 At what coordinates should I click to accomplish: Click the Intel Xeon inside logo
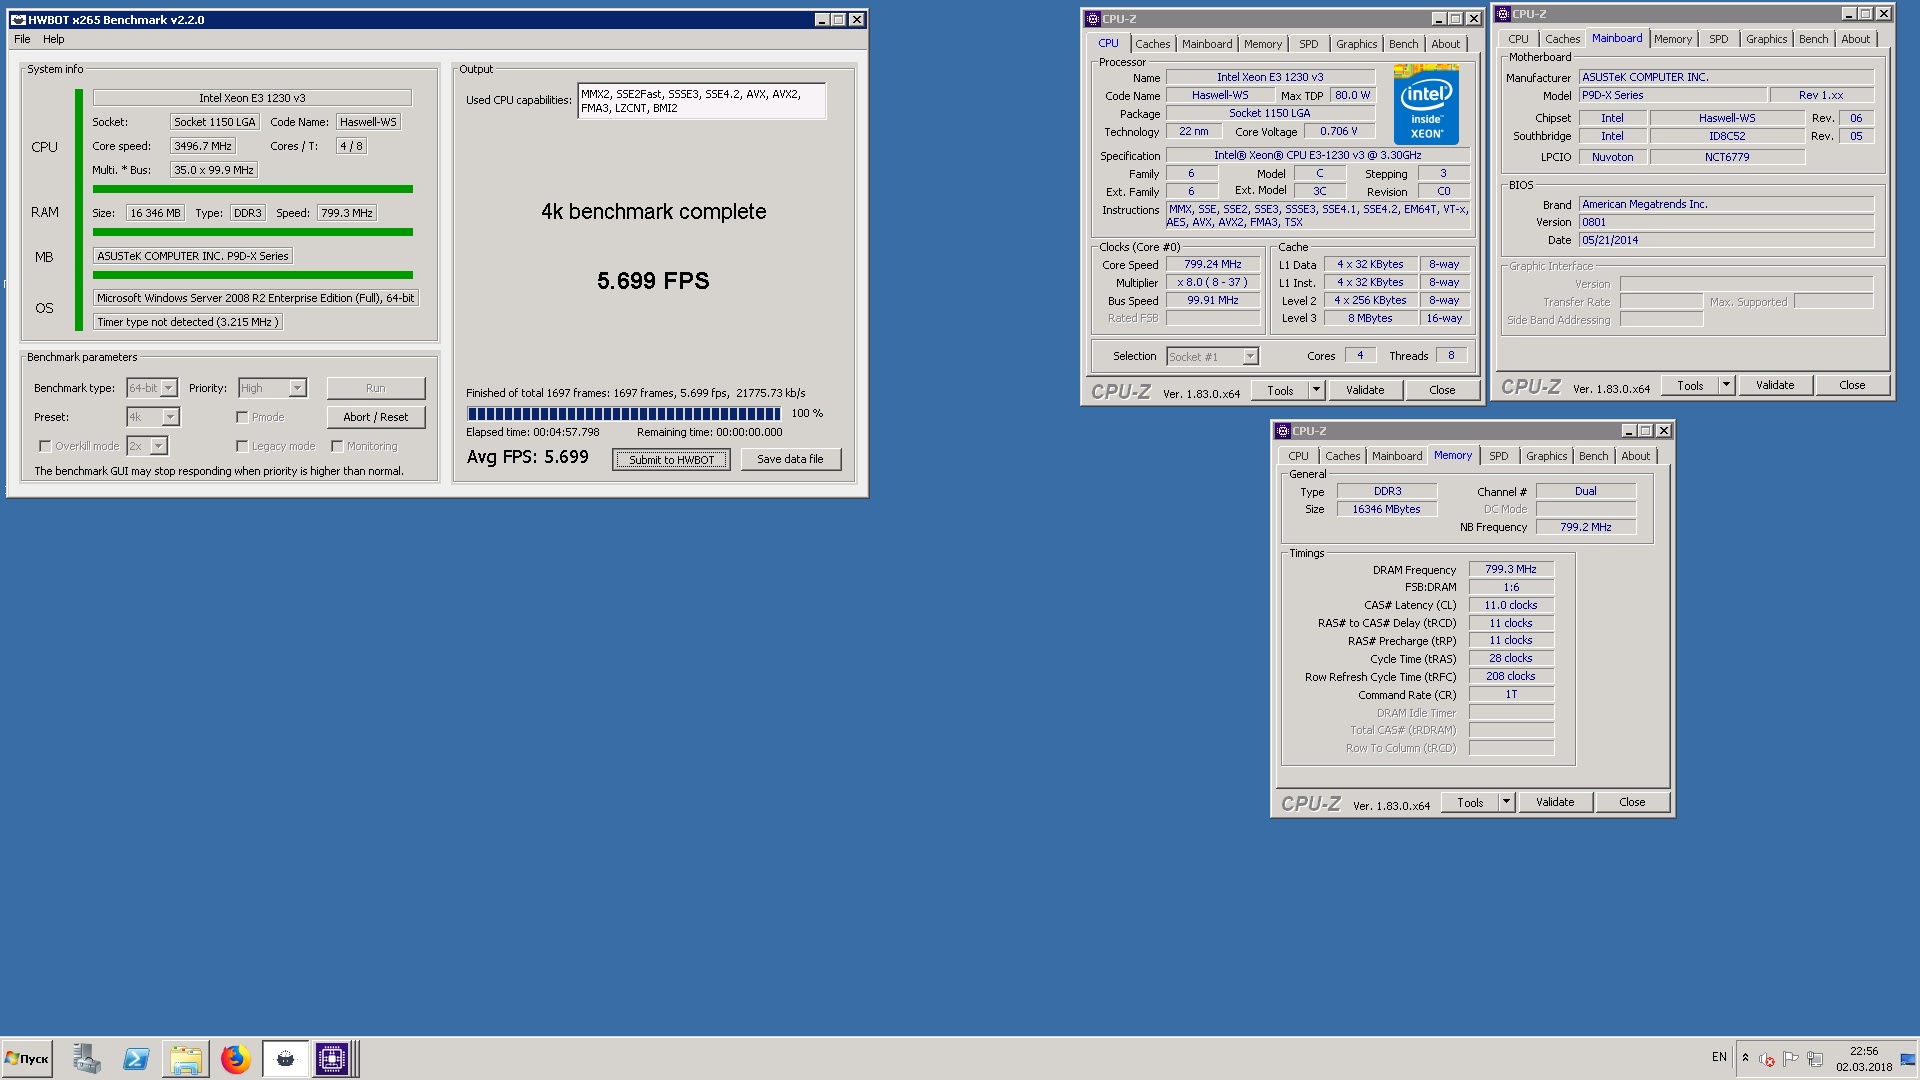tap(1426, 105)
